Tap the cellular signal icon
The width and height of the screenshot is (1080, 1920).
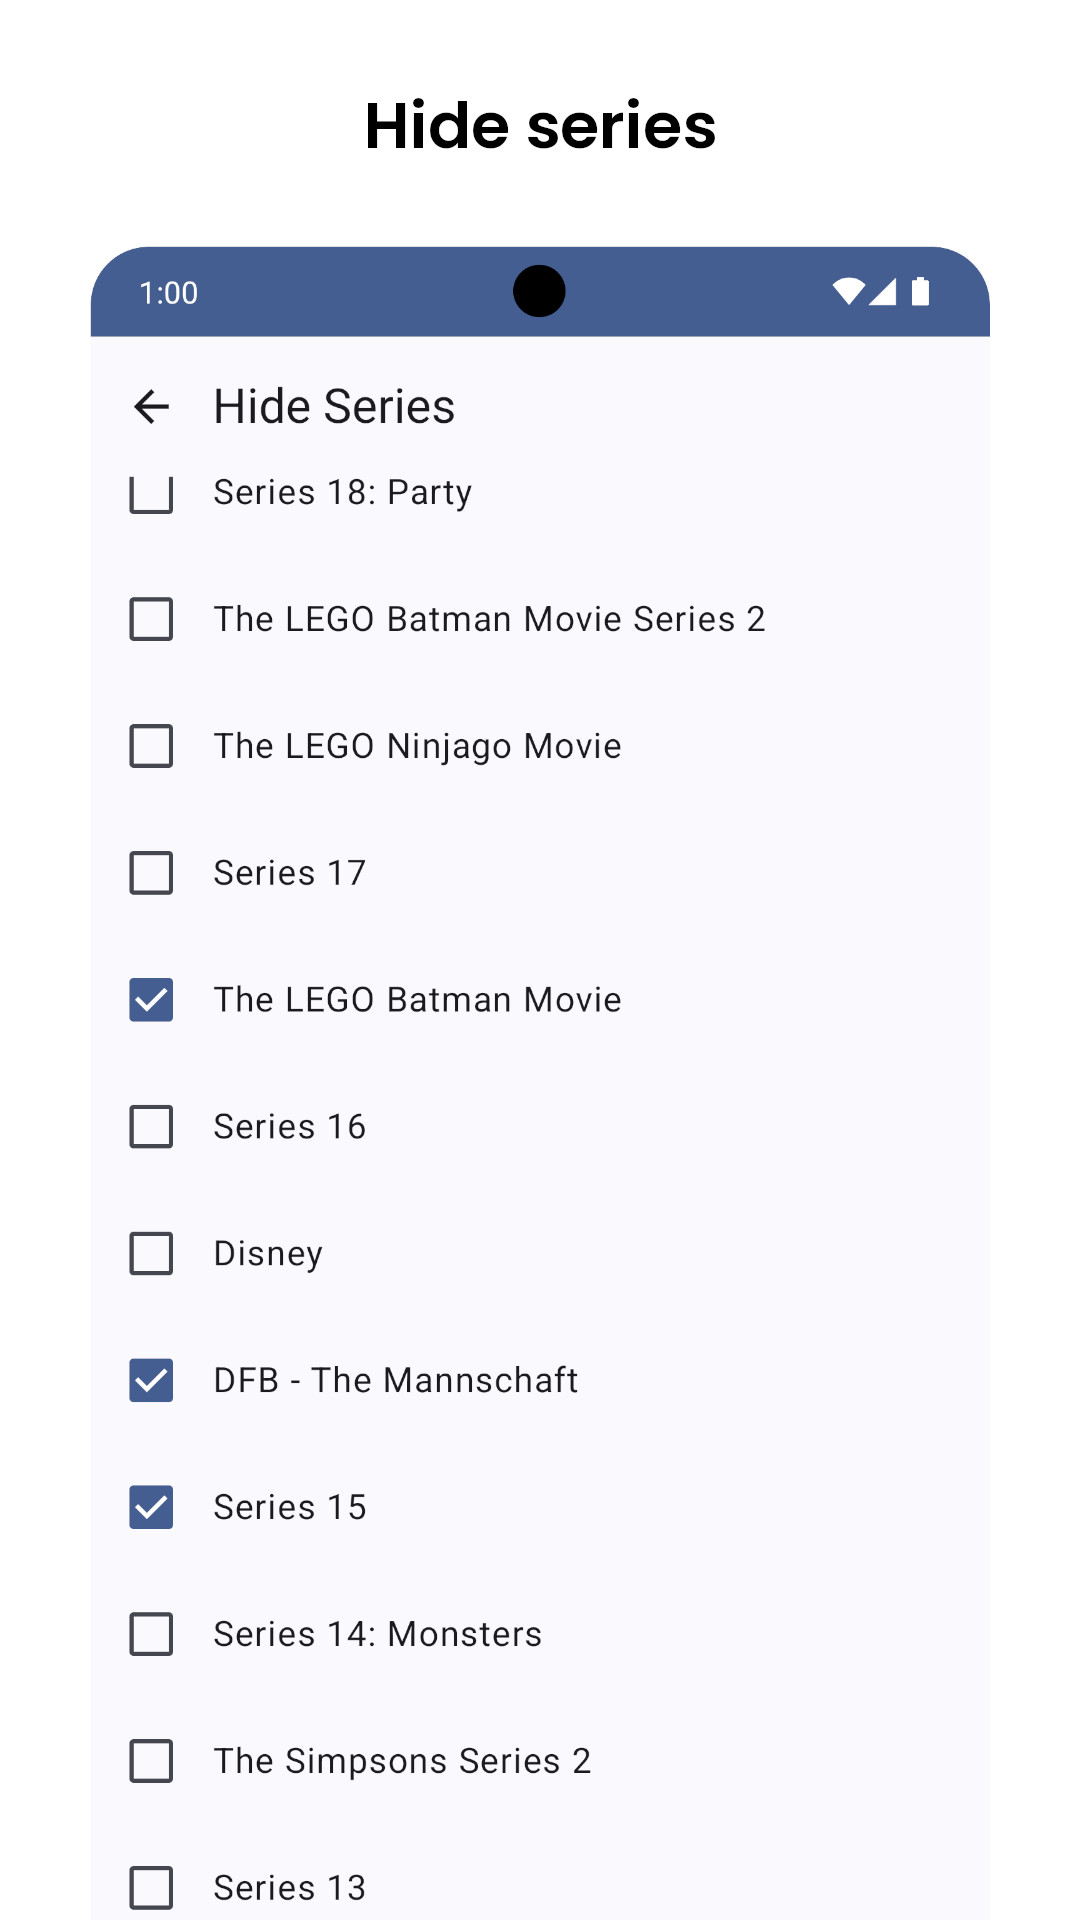tap(882, 291)
